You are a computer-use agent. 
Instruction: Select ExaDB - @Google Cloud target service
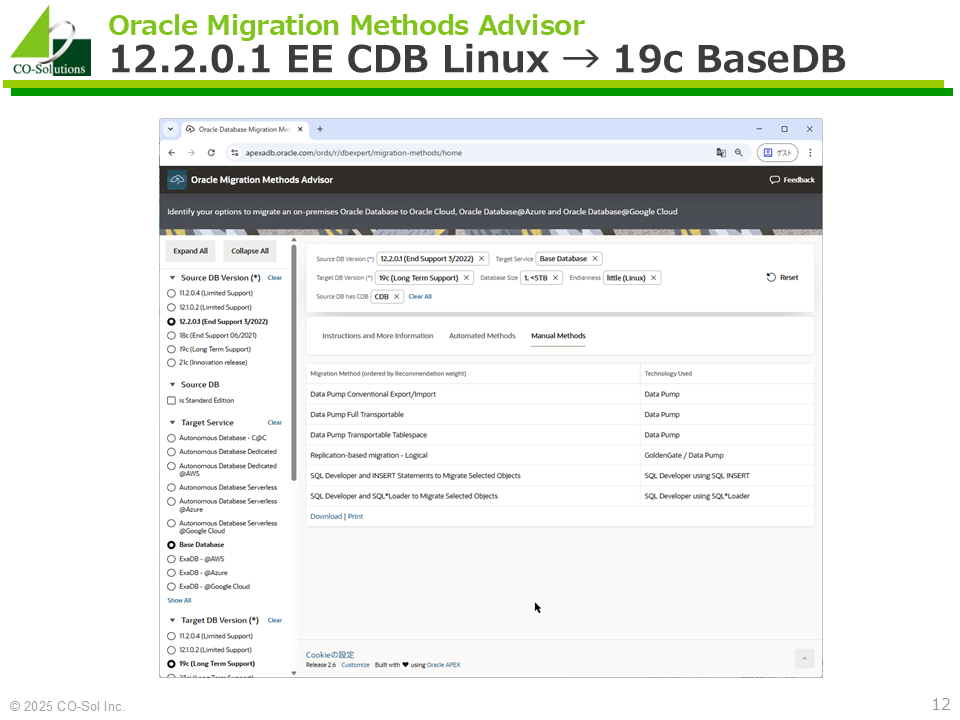click(171, 587)
